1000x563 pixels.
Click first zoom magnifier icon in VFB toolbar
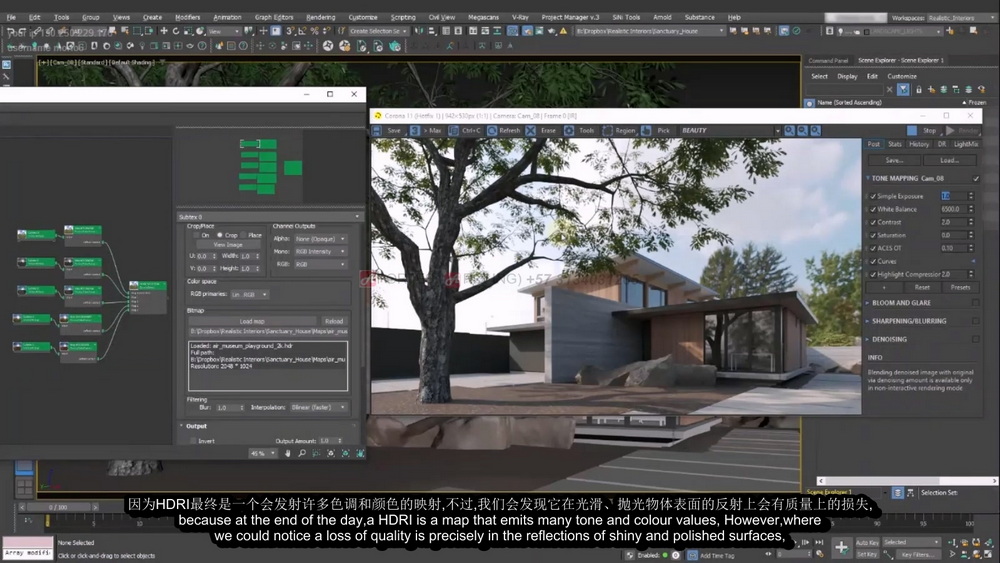(x=790, y=131)
